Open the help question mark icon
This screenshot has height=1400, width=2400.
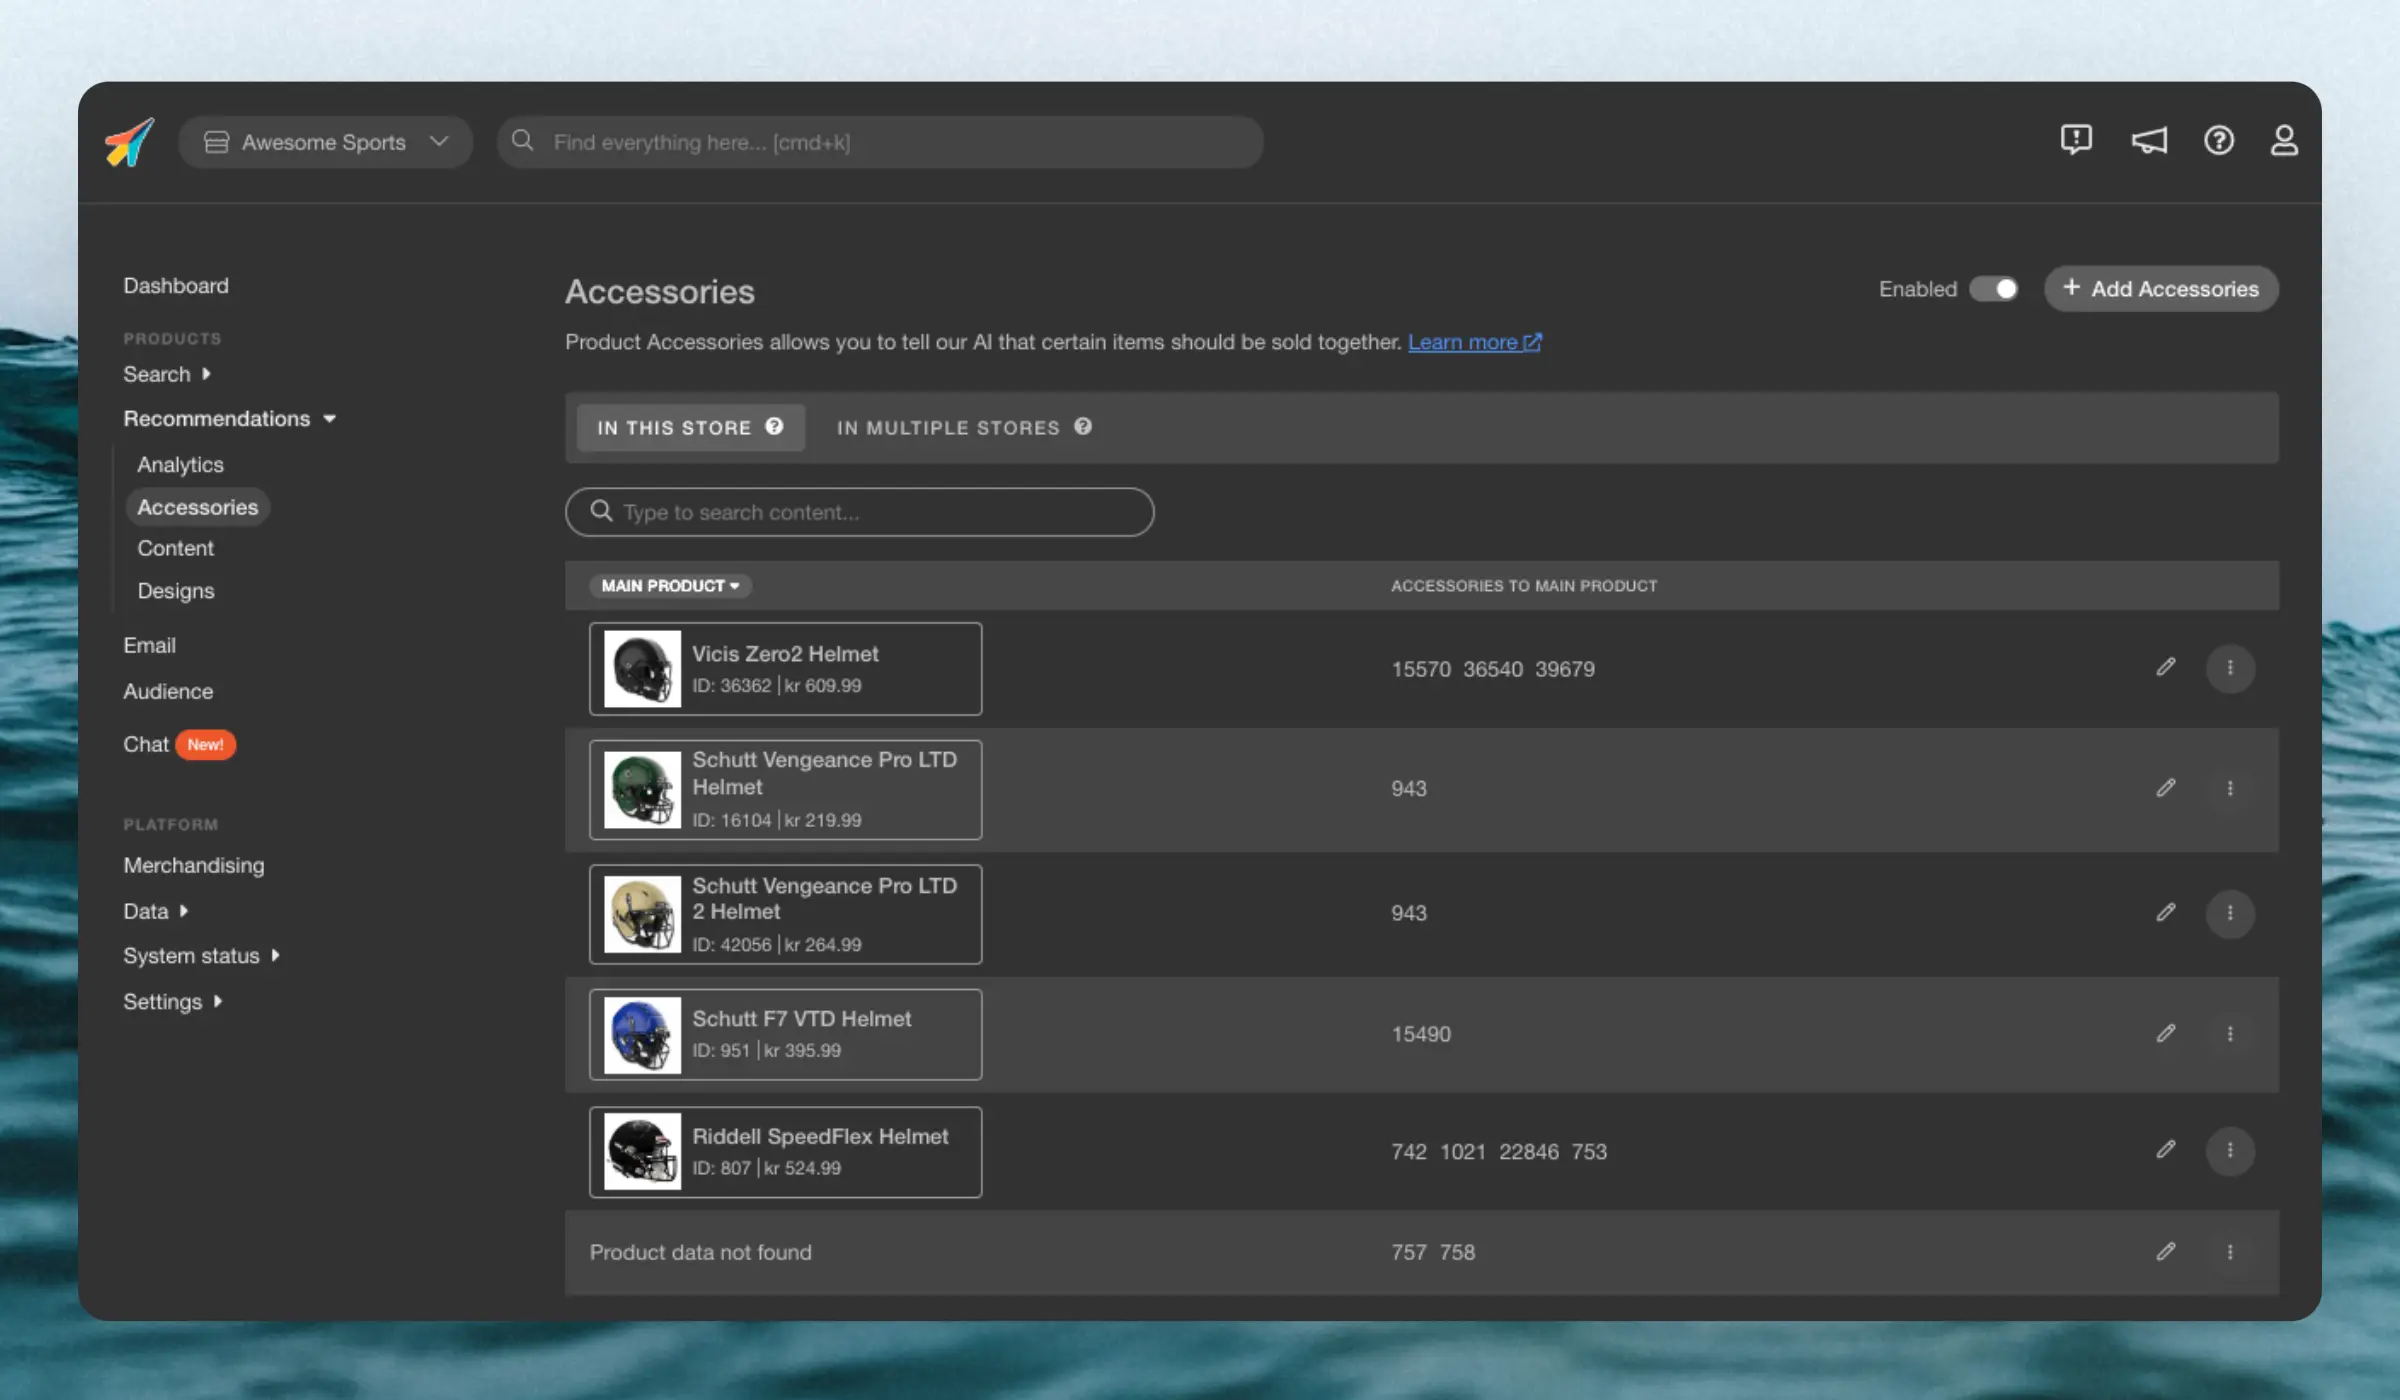pos(2218,141)
